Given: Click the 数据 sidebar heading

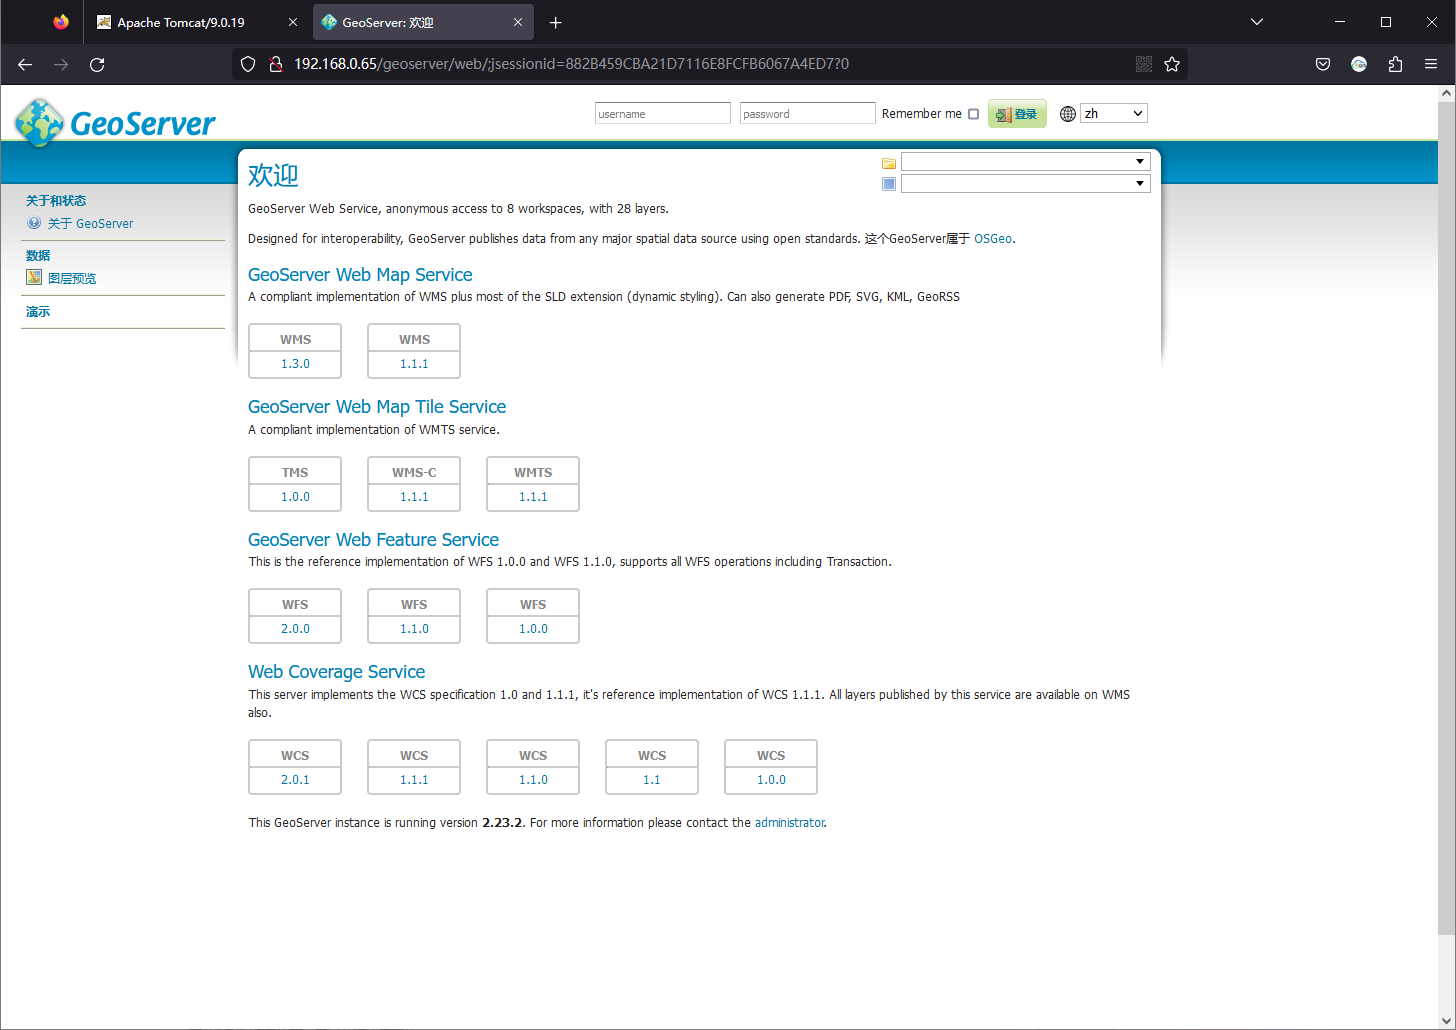Looking at the screenshot, I should (38, 256).
